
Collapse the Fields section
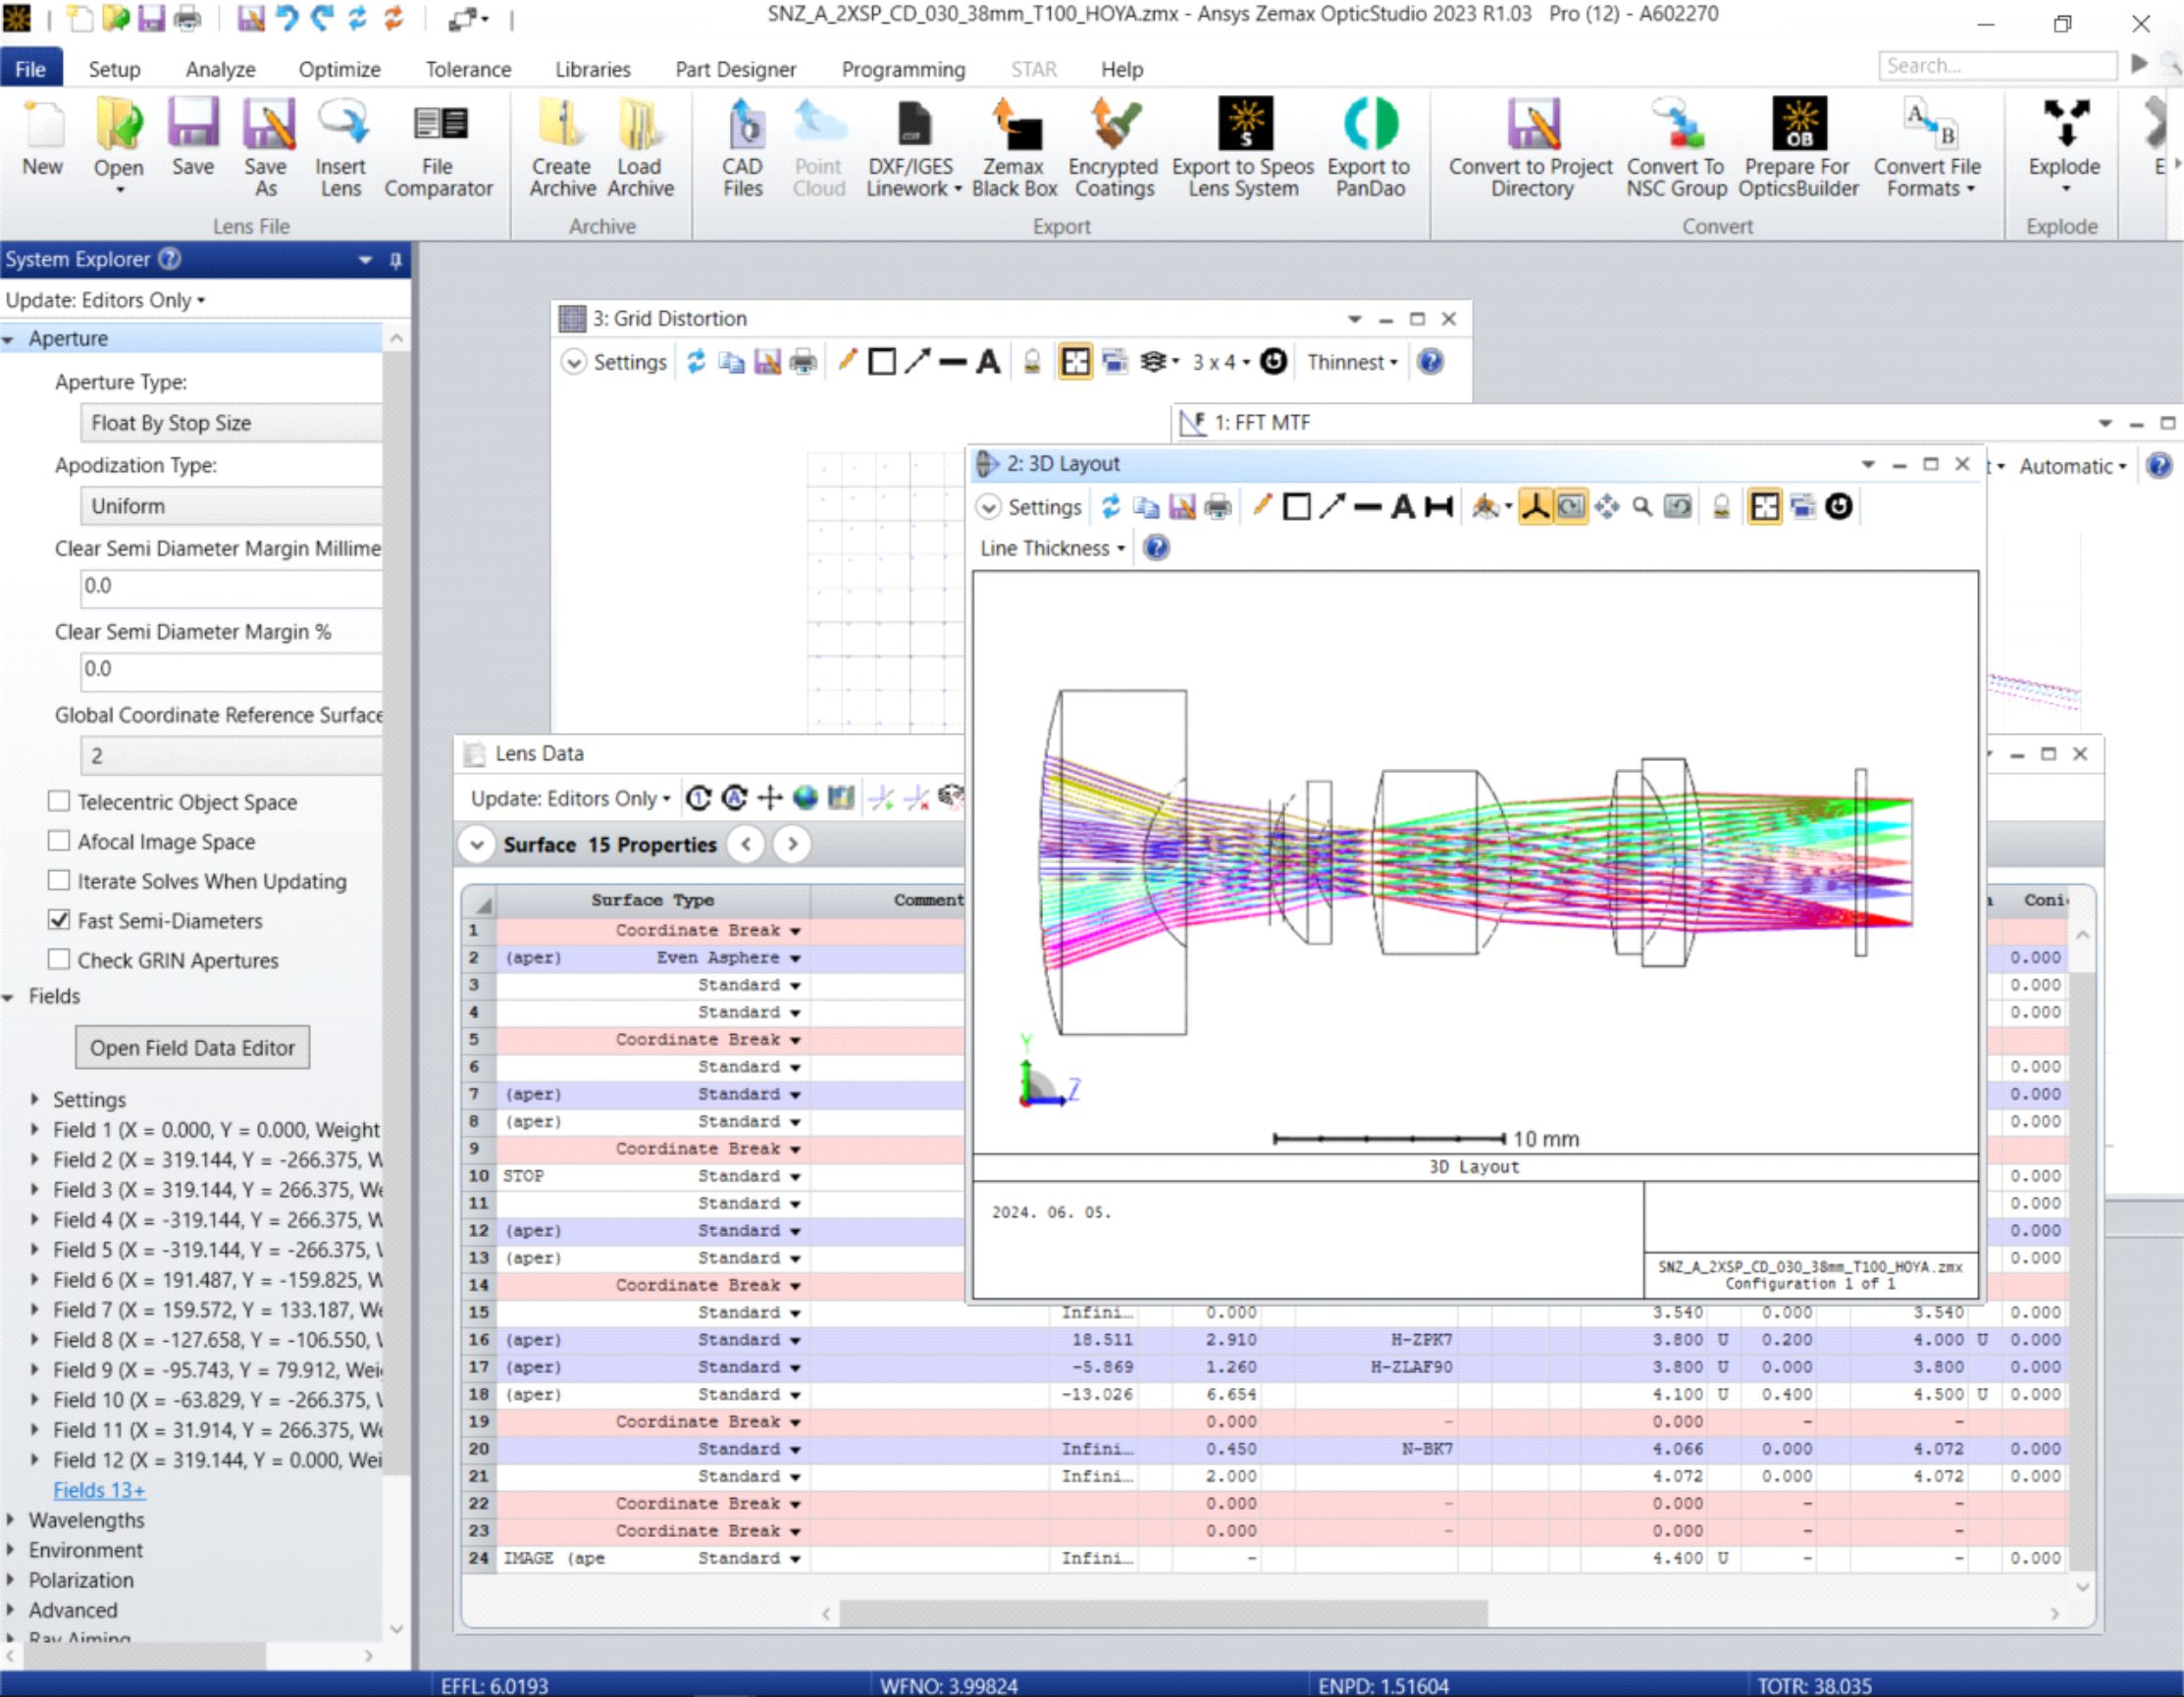coord(9,997)
